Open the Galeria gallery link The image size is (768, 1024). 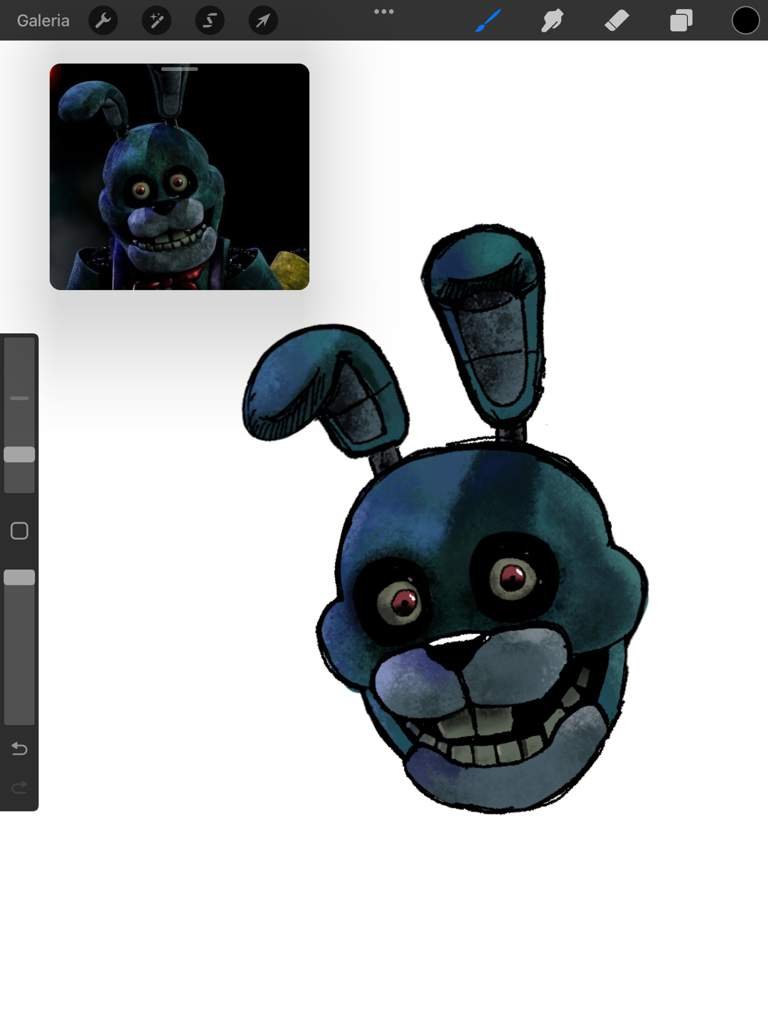coord(43,21)
